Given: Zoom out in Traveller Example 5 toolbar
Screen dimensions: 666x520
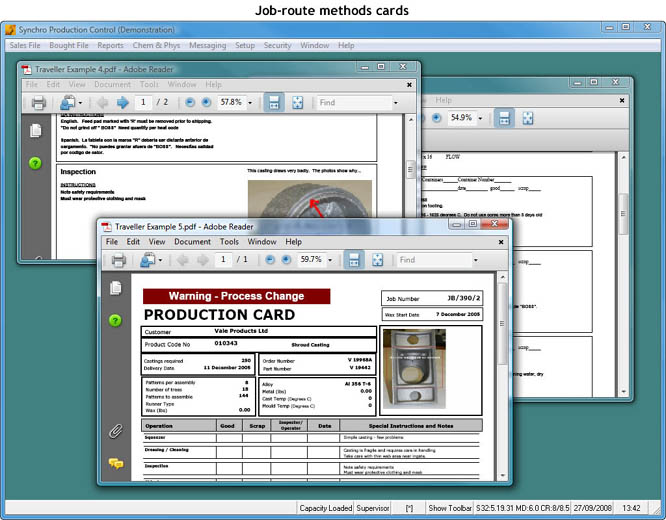Looking at the screenshot, I should pyautogui.click(x=270, y=260).
